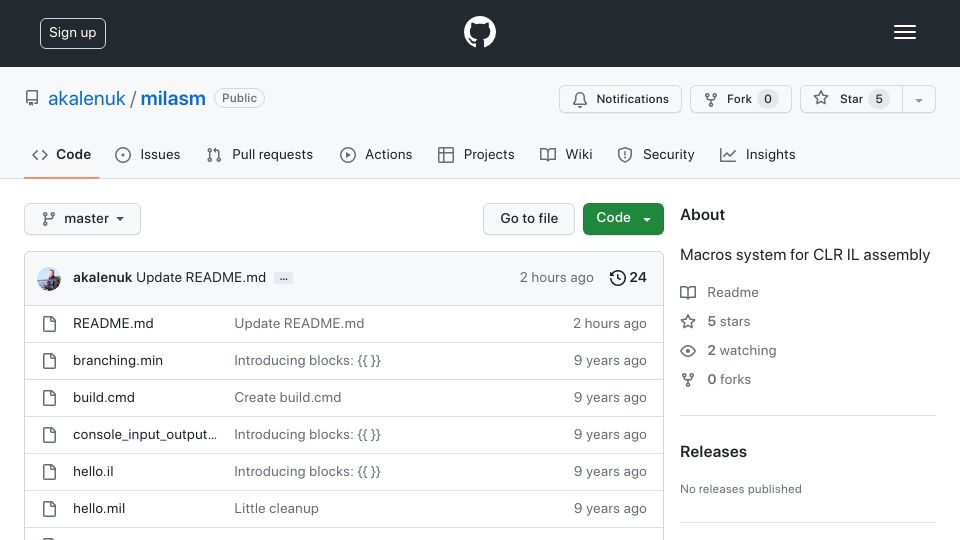
Task: Click the Releases heading link
Action: [x=713, y=452]
